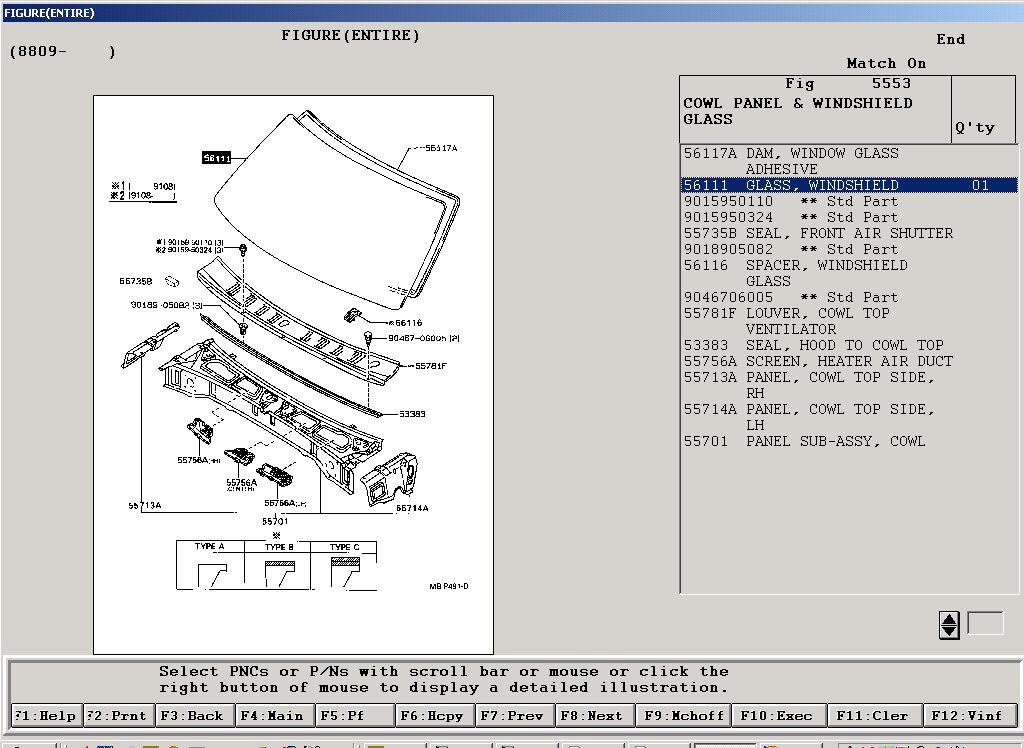1024x748 pixels.
Task: Click the F1 Help button
Action: pyautogui.click(x=46, y=715)
